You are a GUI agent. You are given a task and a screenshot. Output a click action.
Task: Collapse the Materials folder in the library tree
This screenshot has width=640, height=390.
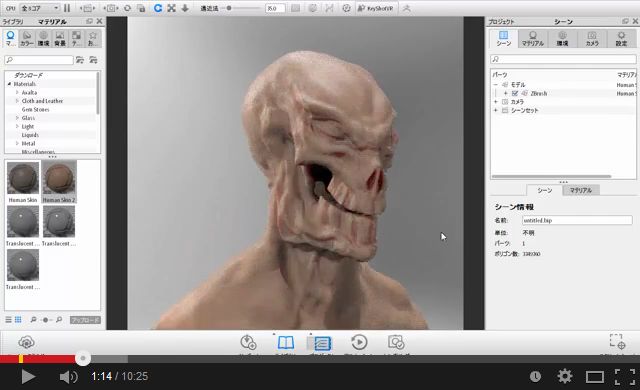point(9,84)
